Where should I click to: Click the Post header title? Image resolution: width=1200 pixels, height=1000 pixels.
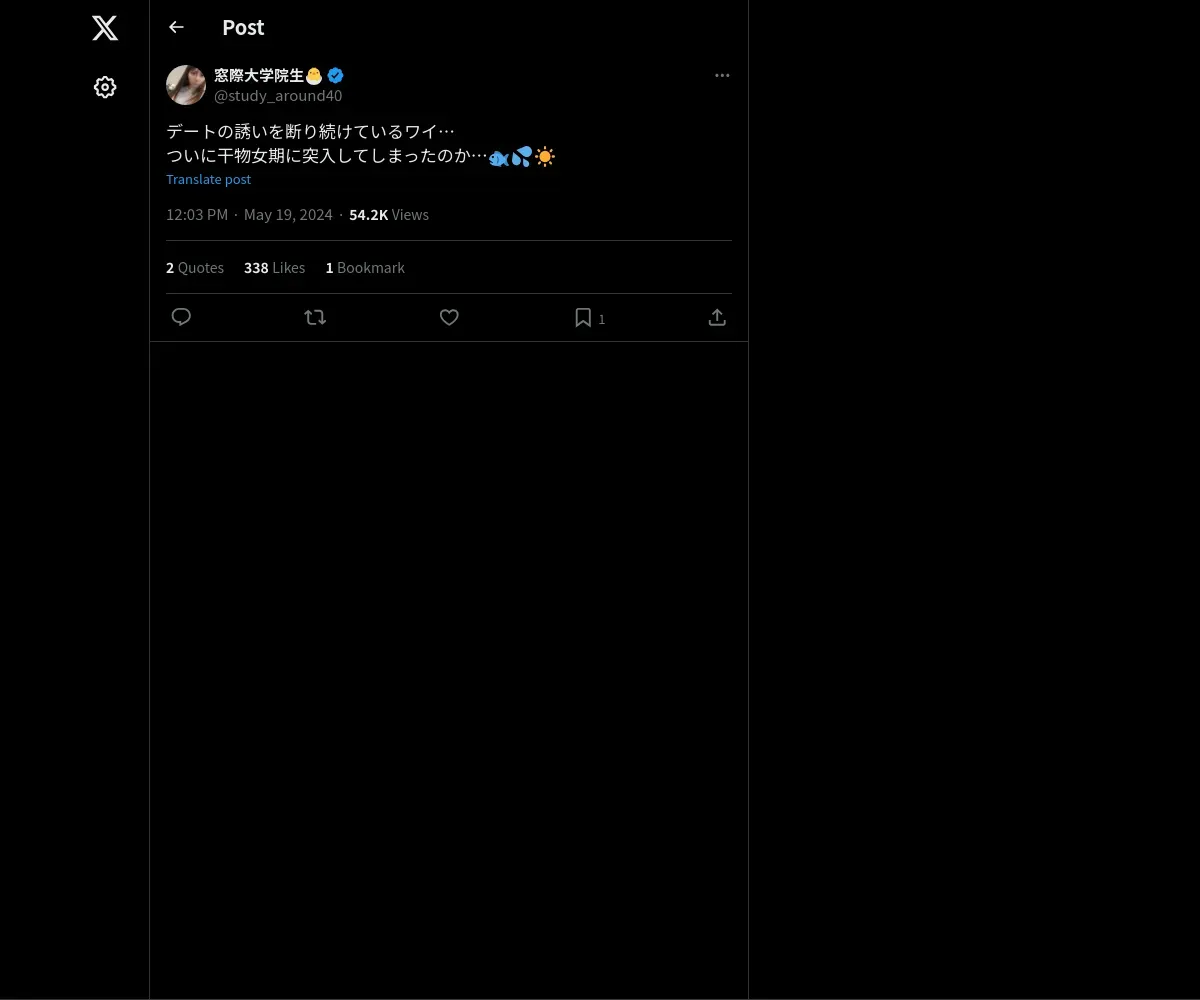(x=243, y=27)
